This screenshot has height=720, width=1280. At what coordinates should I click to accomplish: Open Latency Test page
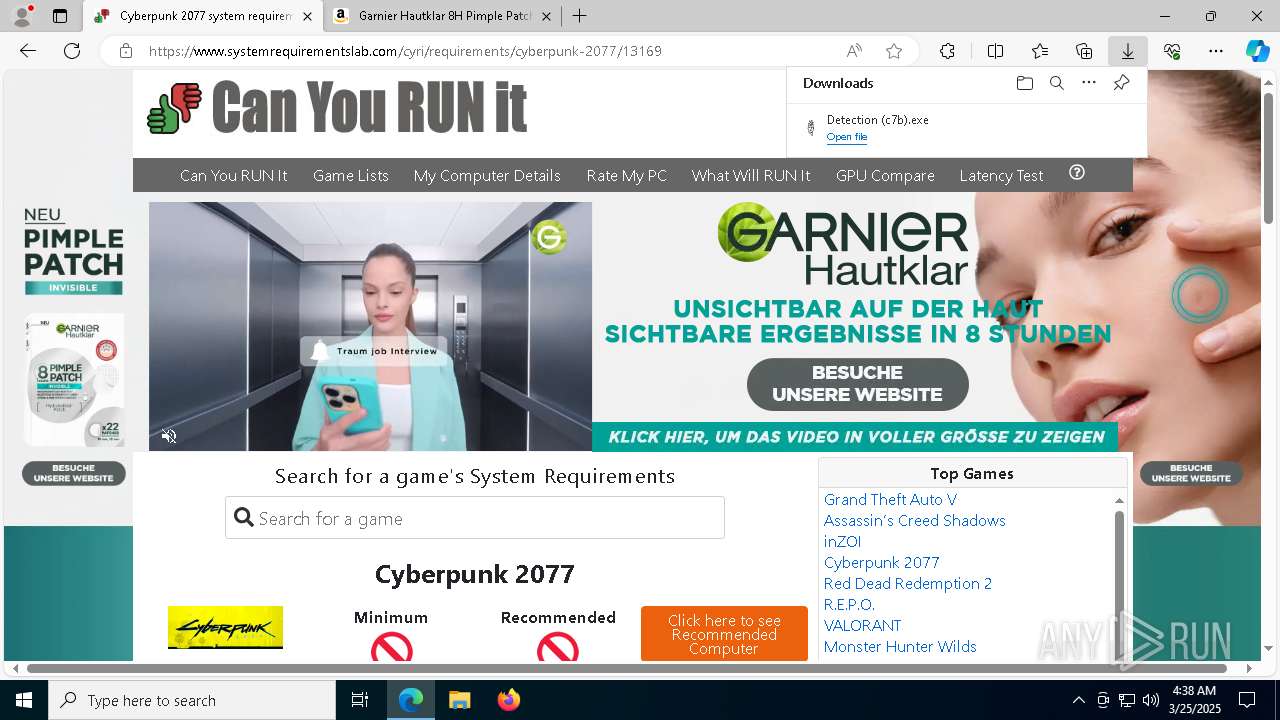(1001, 175)
